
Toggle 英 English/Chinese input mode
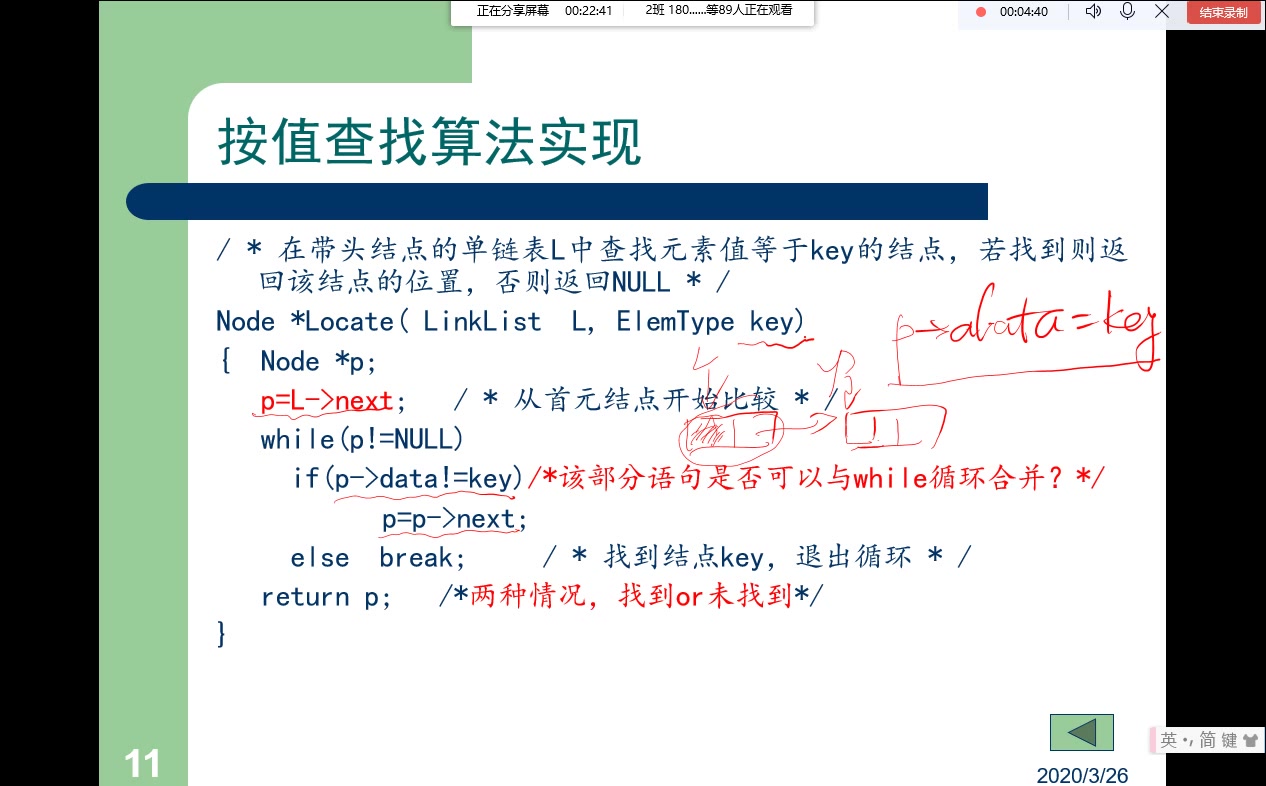[x=1168, y=739]
